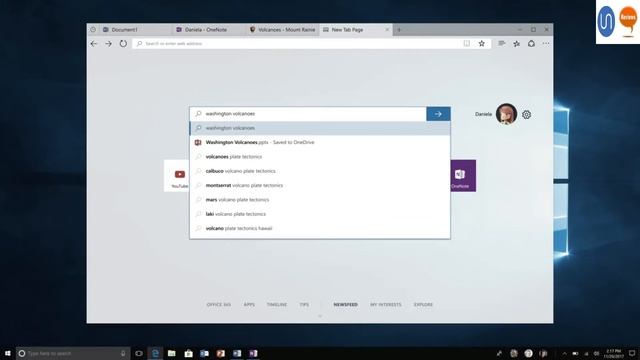Close the New Tab Page tab

[x=387, y=30]
